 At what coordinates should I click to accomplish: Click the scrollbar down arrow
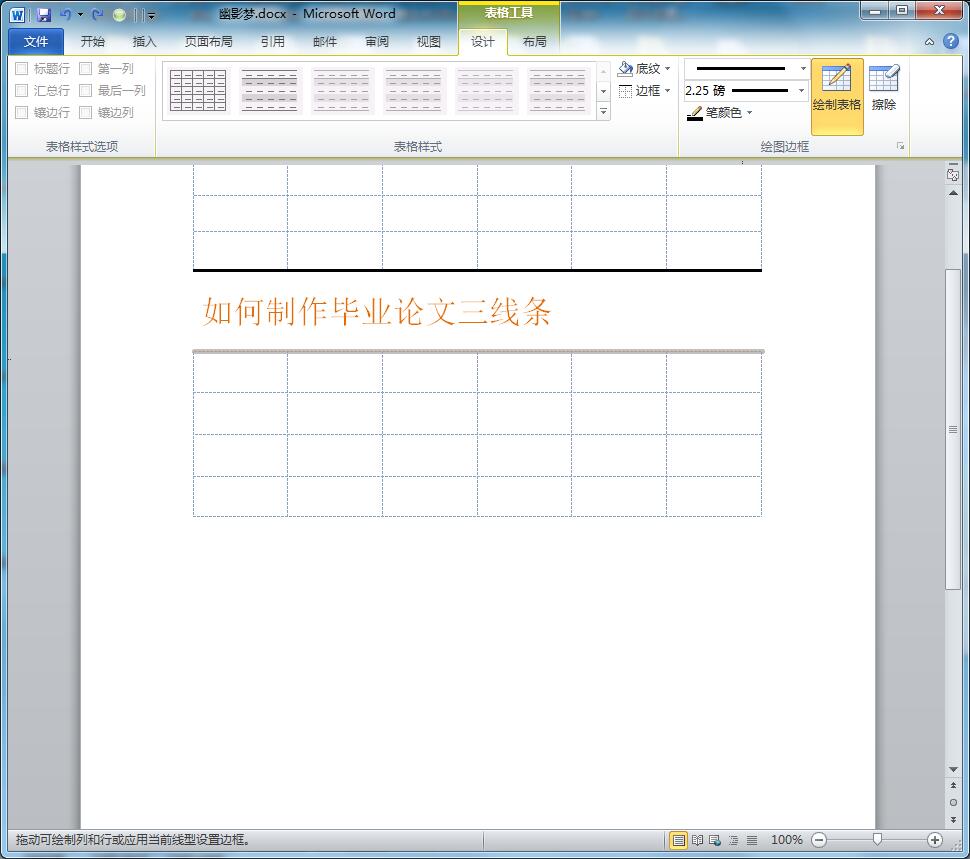(x=953, y=769)
